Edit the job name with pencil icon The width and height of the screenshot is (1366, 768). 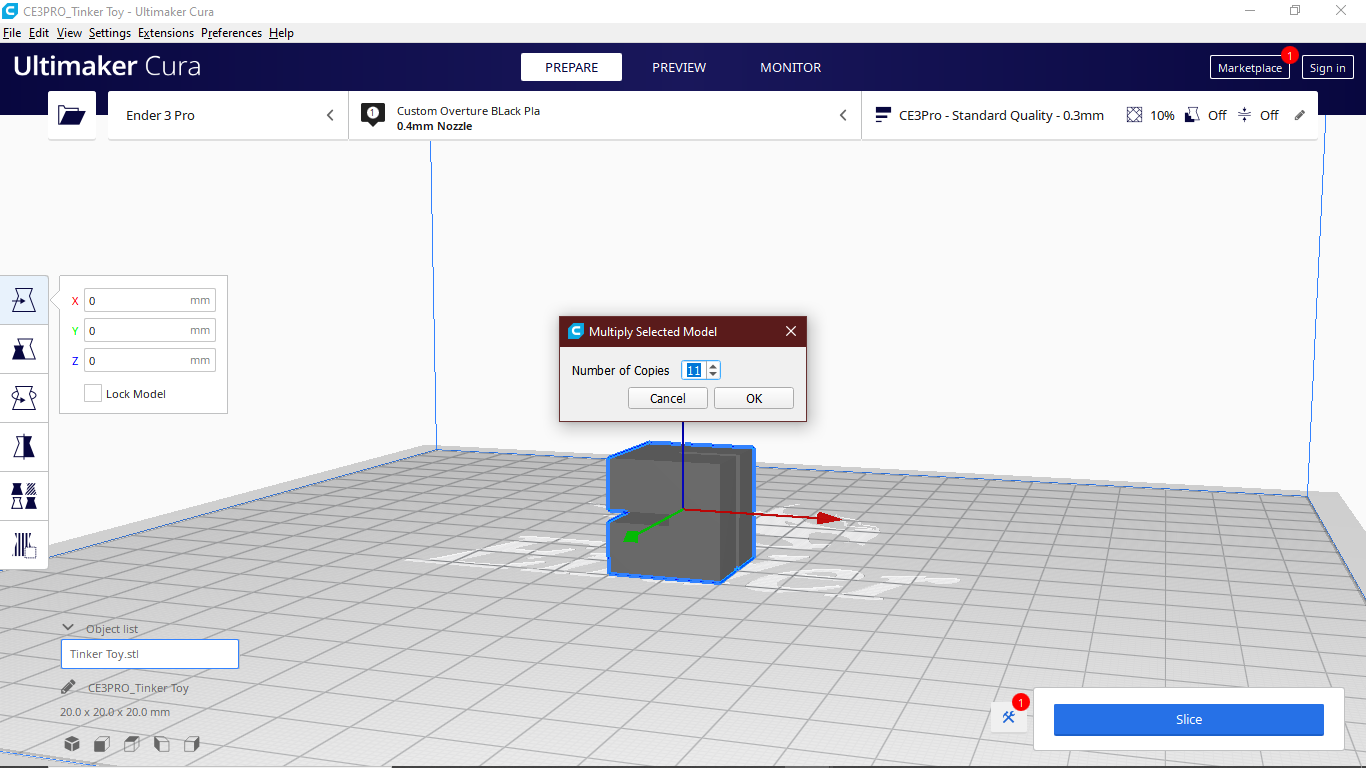click(x=68, y=687)
